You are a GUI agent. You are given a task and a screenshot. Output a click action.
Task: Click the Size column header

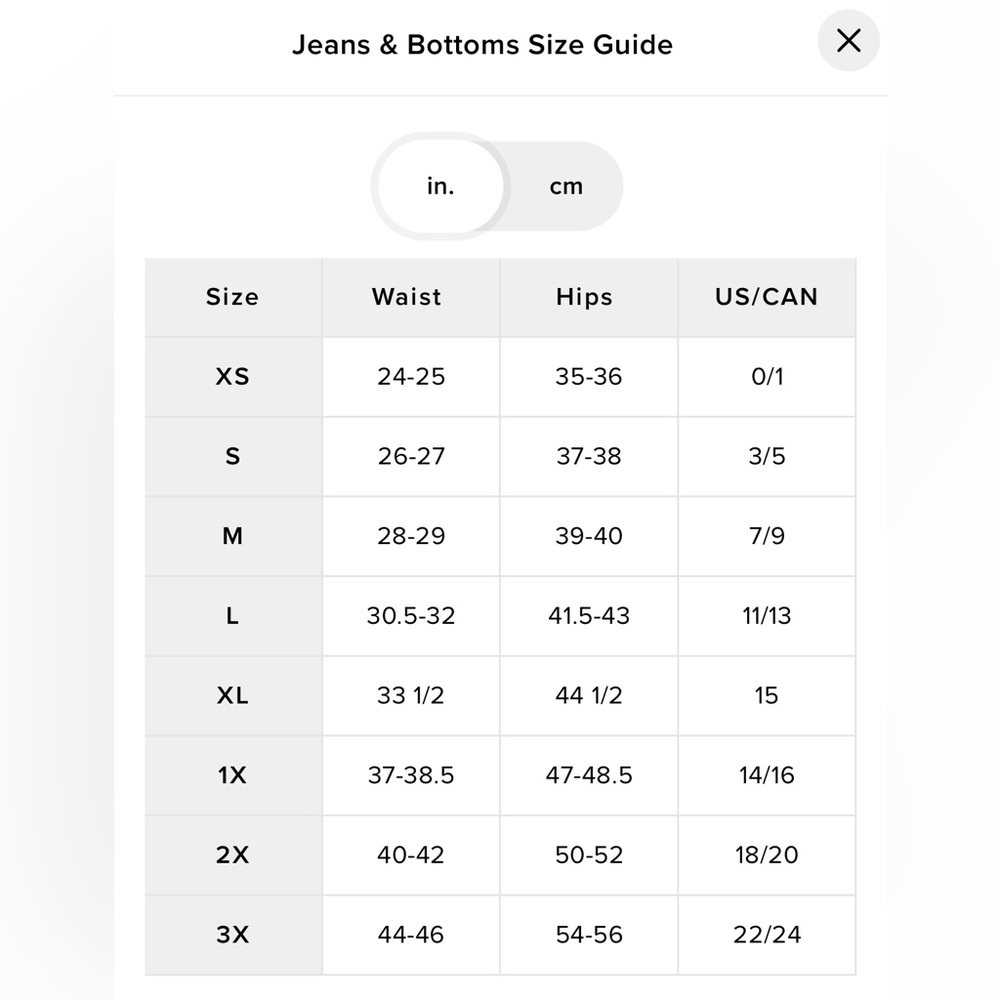click(x=233, y=297)
